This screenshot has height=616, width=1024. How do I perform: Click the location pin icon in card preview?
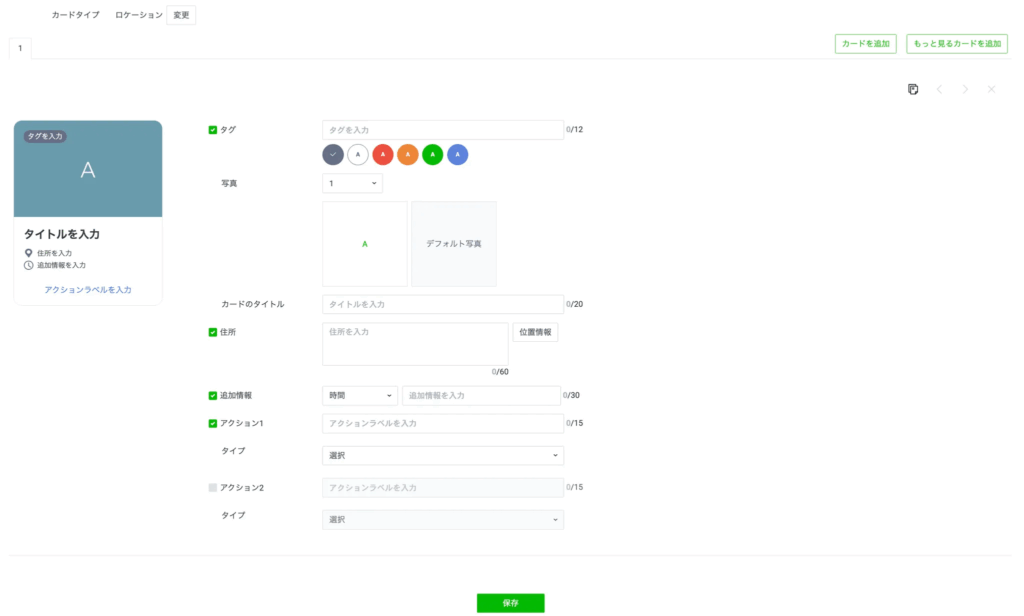pyautogui.click(x=29, y=253)
